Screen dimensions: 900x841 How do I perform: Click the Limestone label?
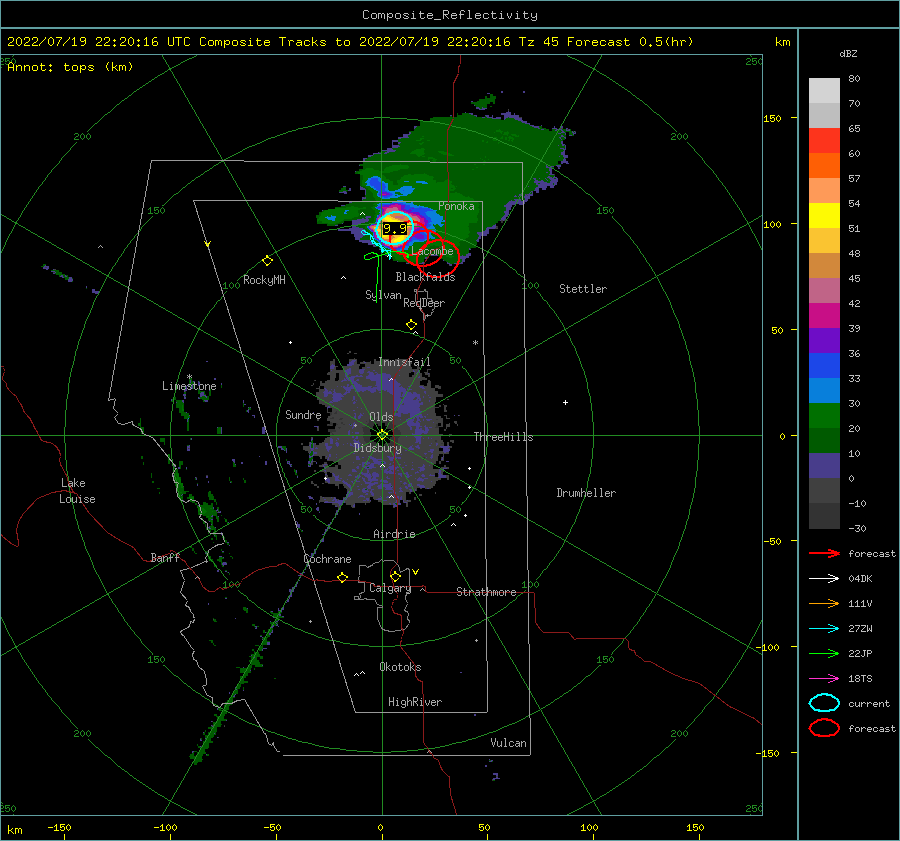(x=189, y=386)
